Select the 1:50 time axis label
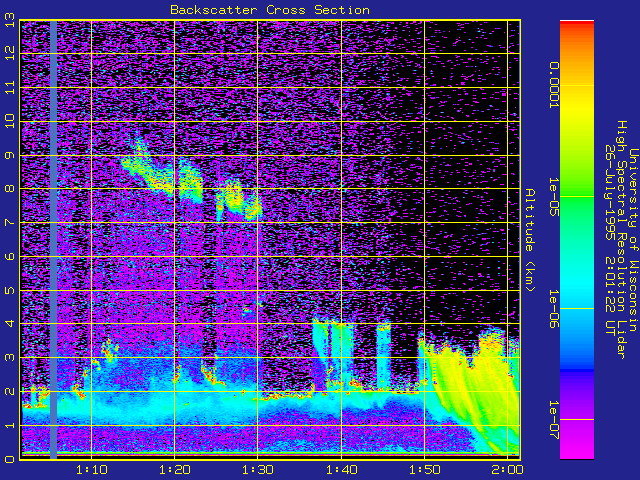 click(x=424, y=469)
